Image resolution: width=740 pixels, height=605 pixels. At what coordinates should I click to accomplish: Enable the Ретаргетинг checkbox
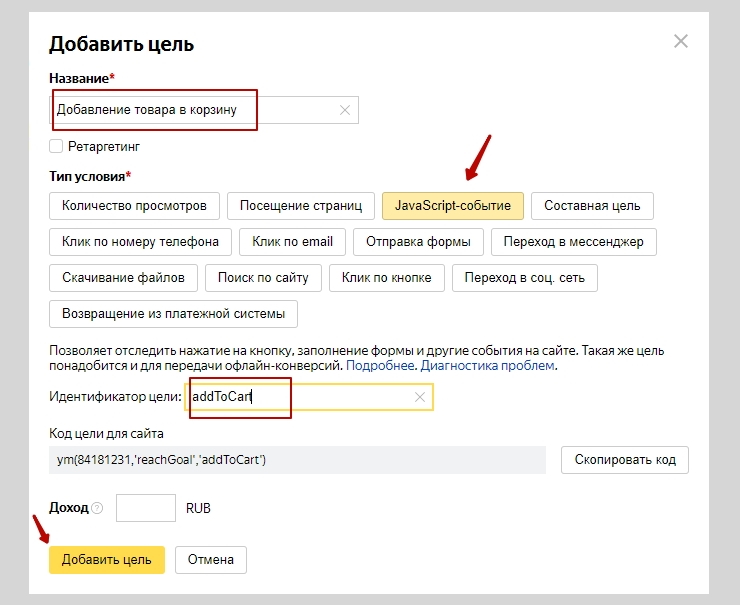tap(56, 146)
